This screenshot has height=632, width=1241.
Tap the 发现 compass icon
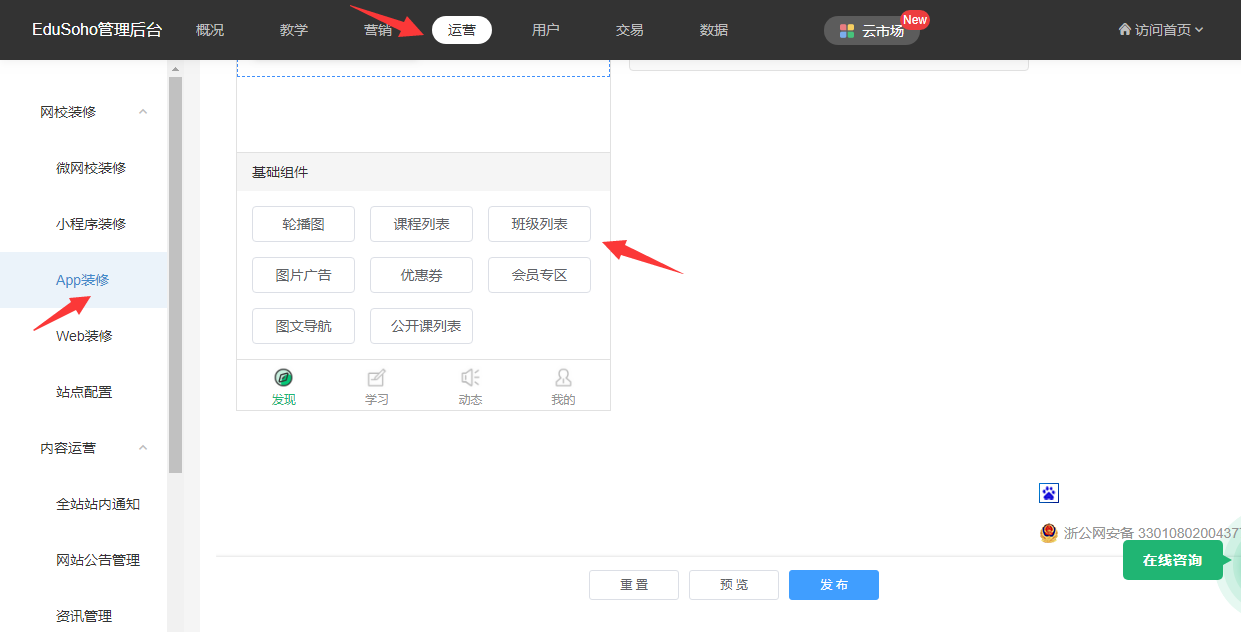(283, 378)
